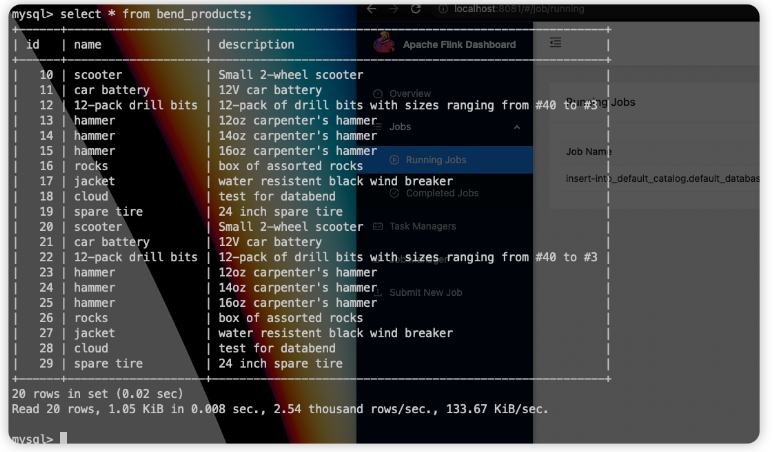Click 'water resistent black wind breaker' in row 27

click(335, 333)
